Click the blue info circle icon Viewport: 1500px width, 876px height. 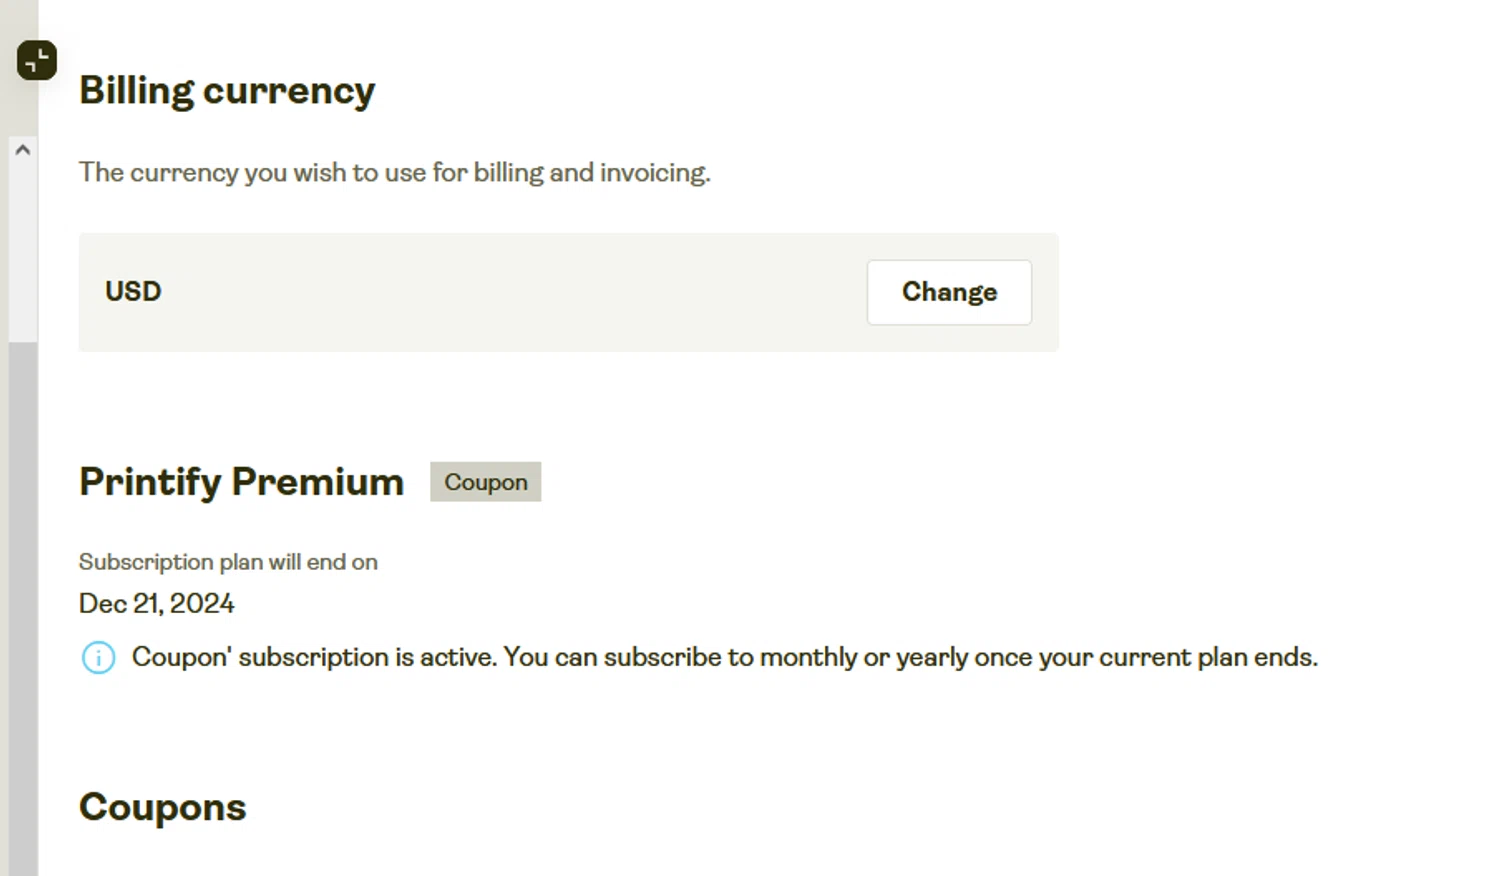98,658
